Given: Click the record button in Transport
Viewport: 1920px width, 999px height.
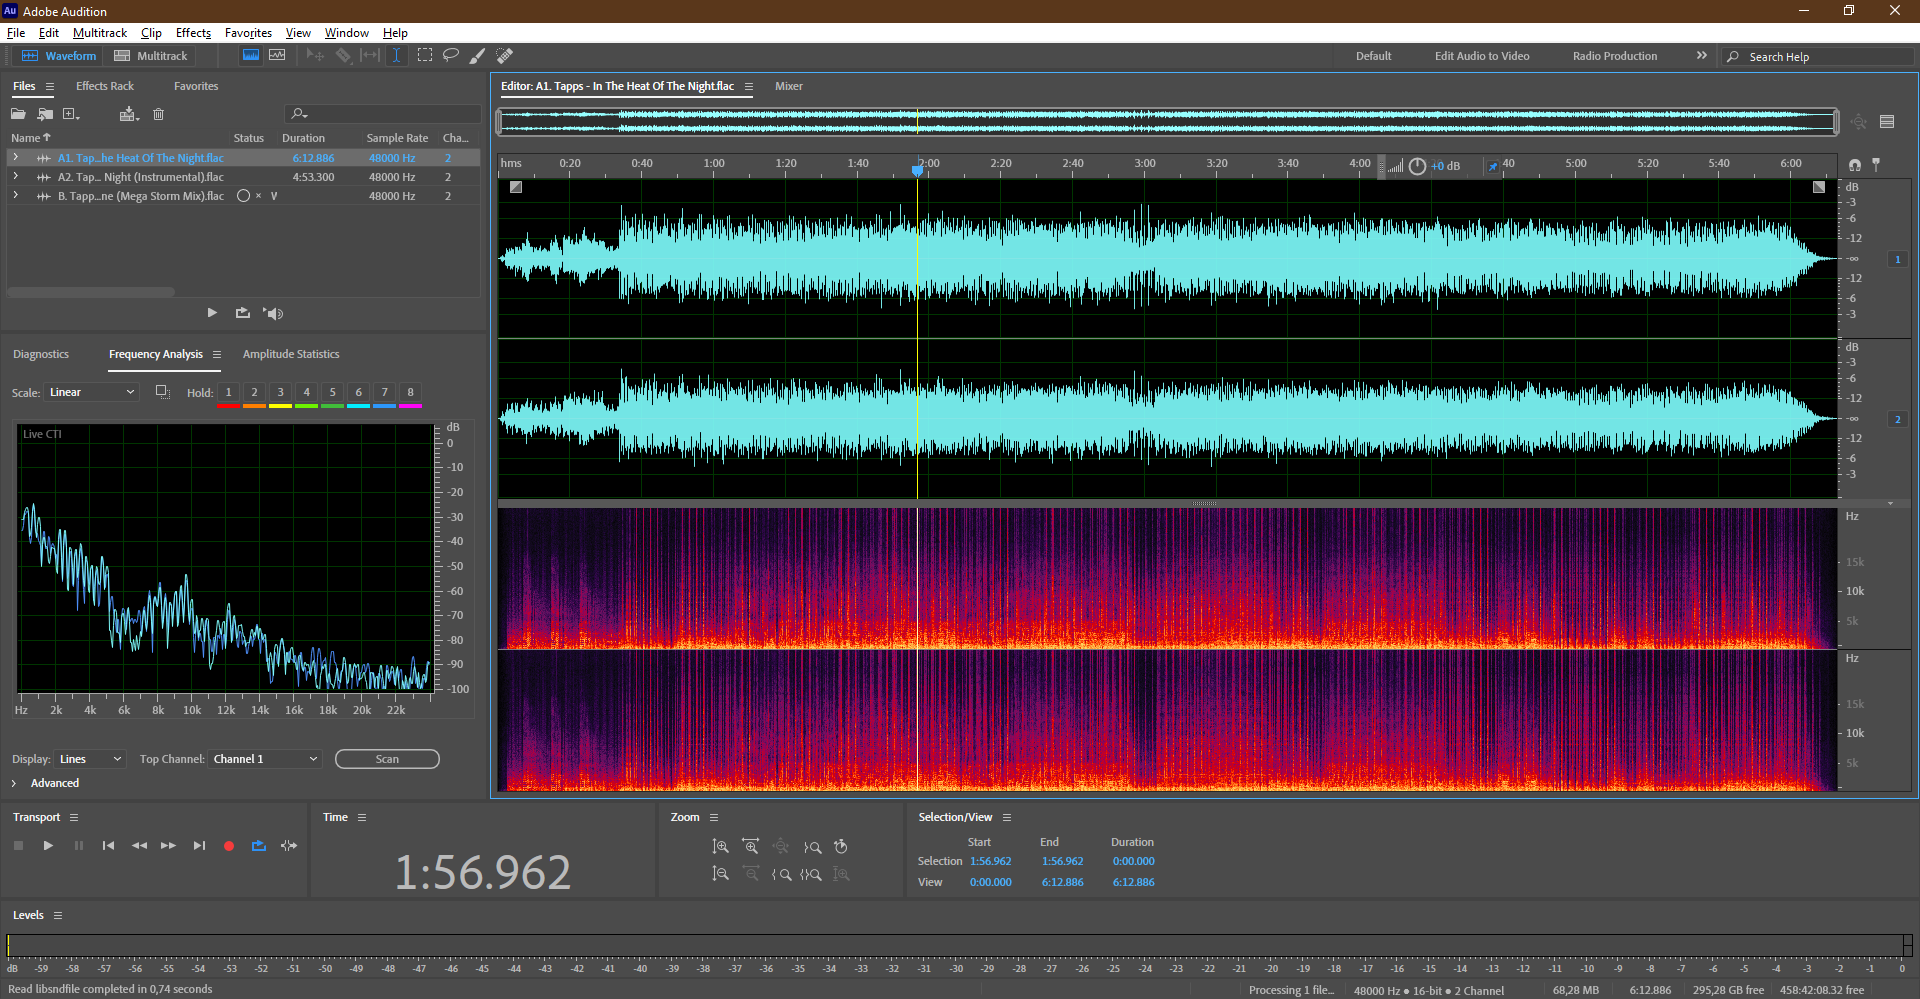Looking at the screenshot, I should (x=229, y=846).
